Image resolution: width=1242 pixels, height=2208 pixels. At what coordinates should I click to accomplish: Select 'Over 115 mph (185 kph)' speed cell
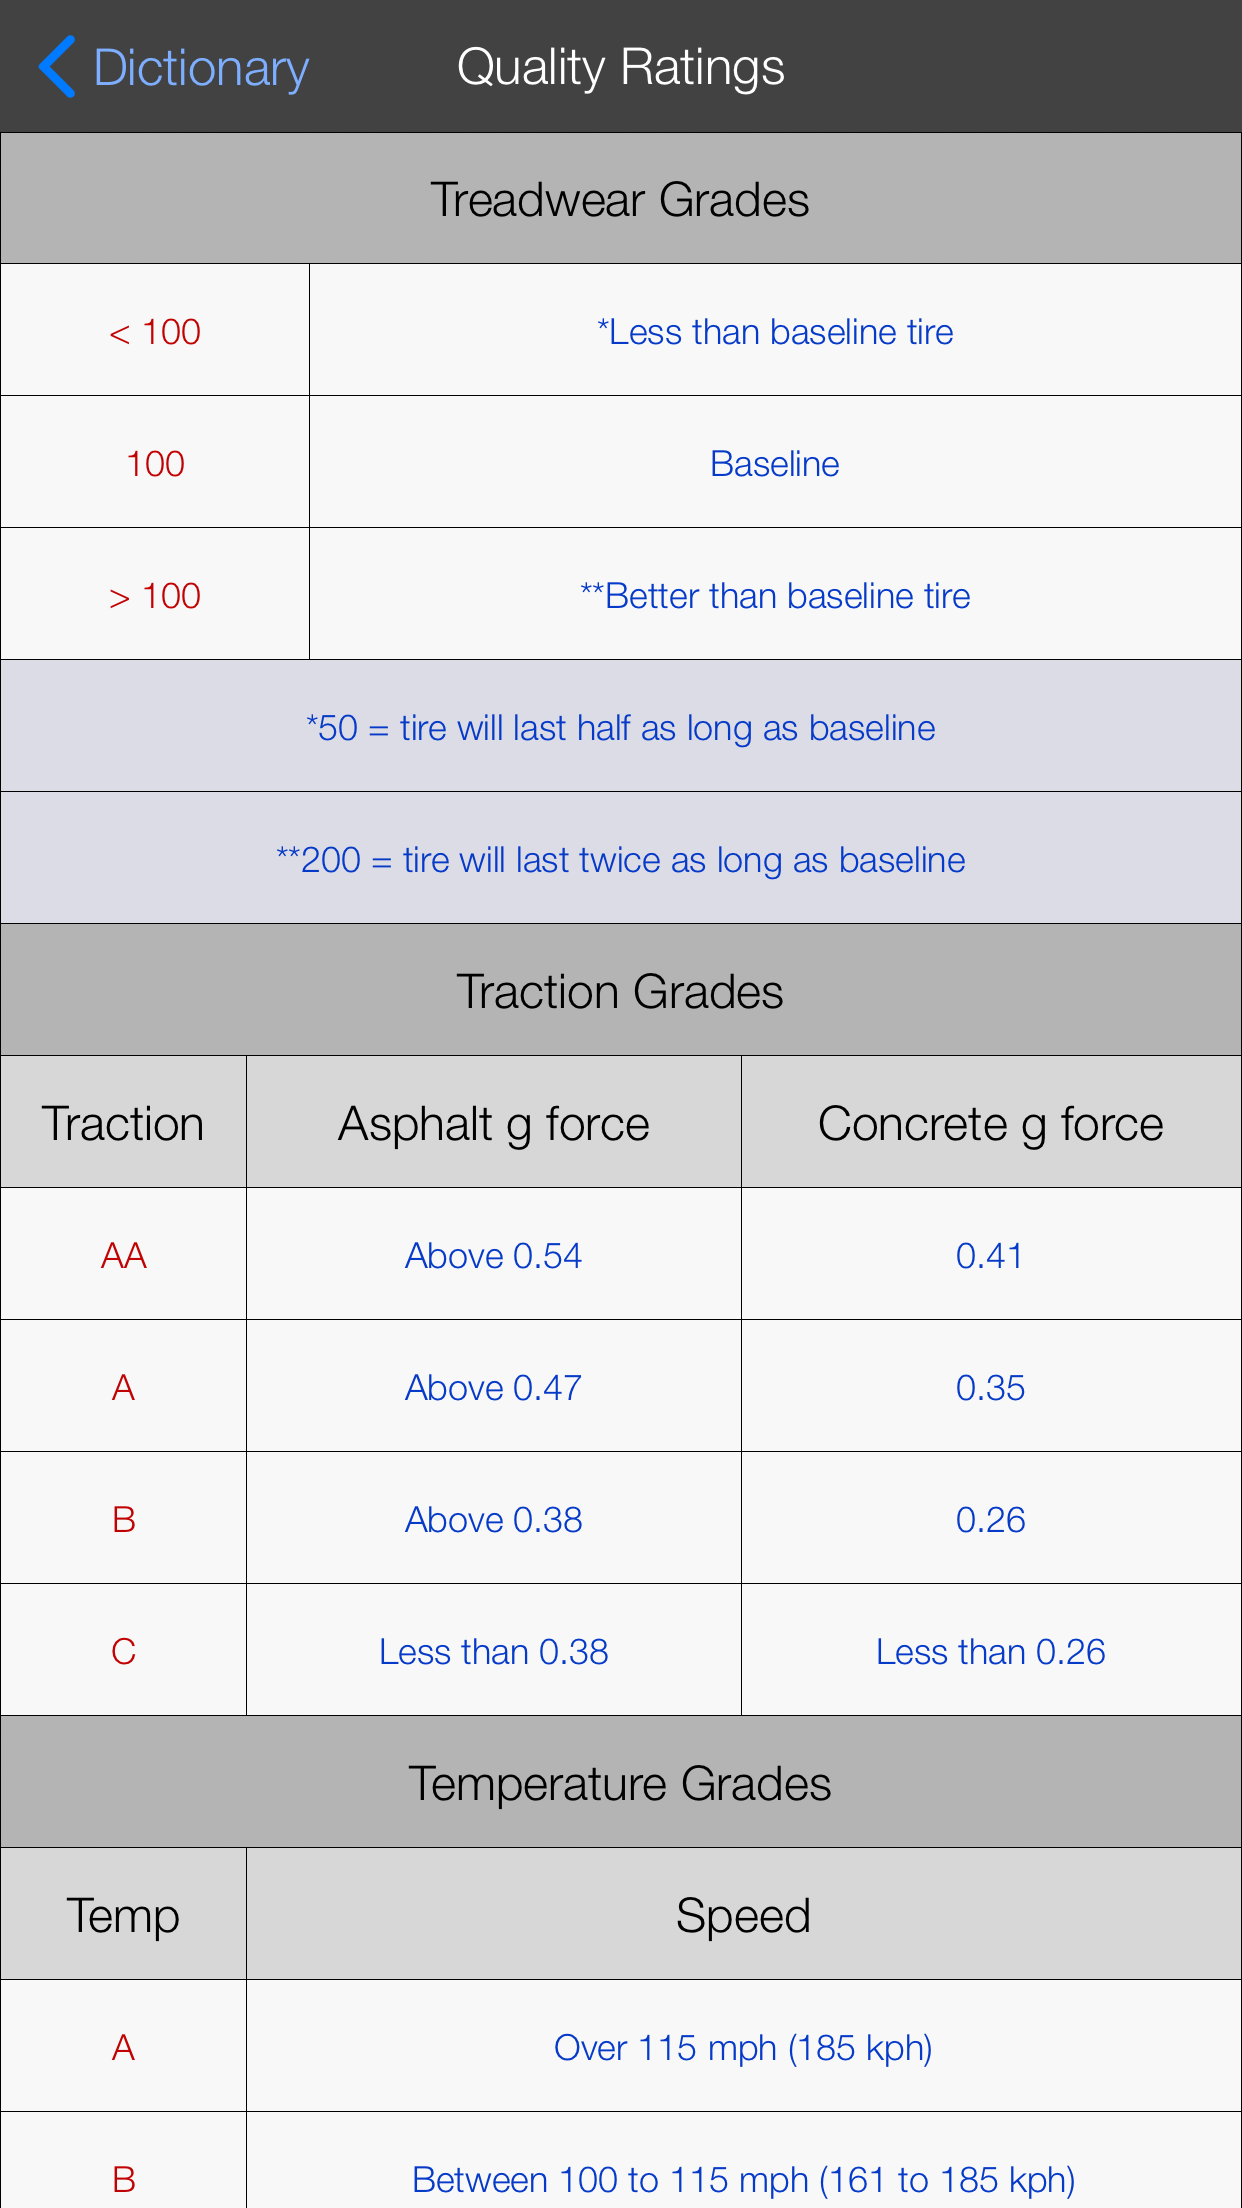[743, 2046]
